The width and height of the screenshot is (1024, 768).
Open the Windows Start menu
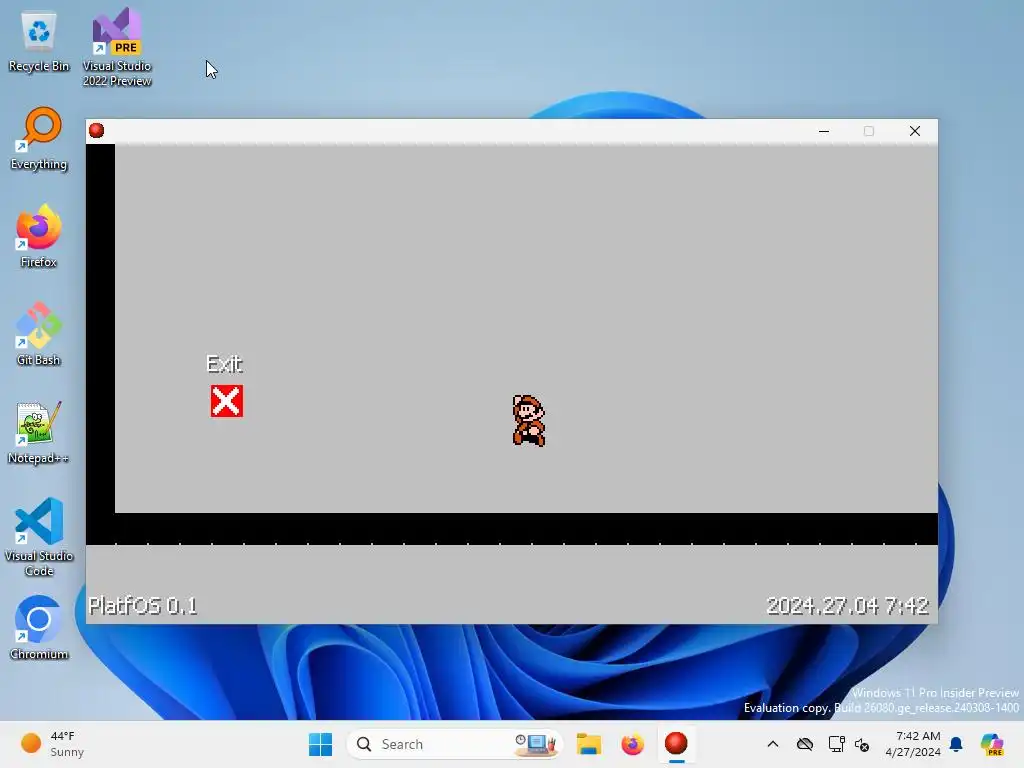click(x=320, y=744)
